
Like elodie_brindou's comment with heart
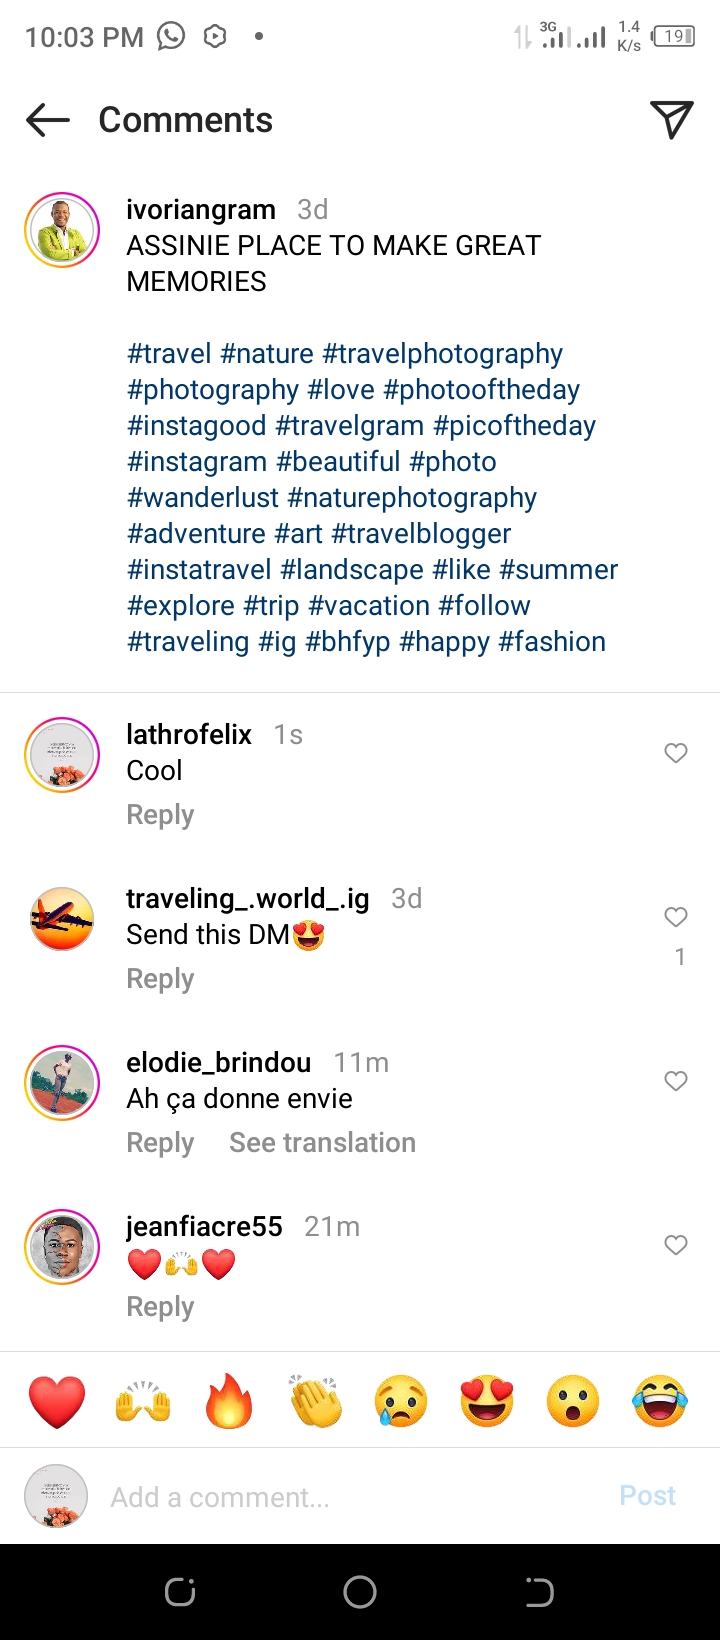coord(676,1081)
